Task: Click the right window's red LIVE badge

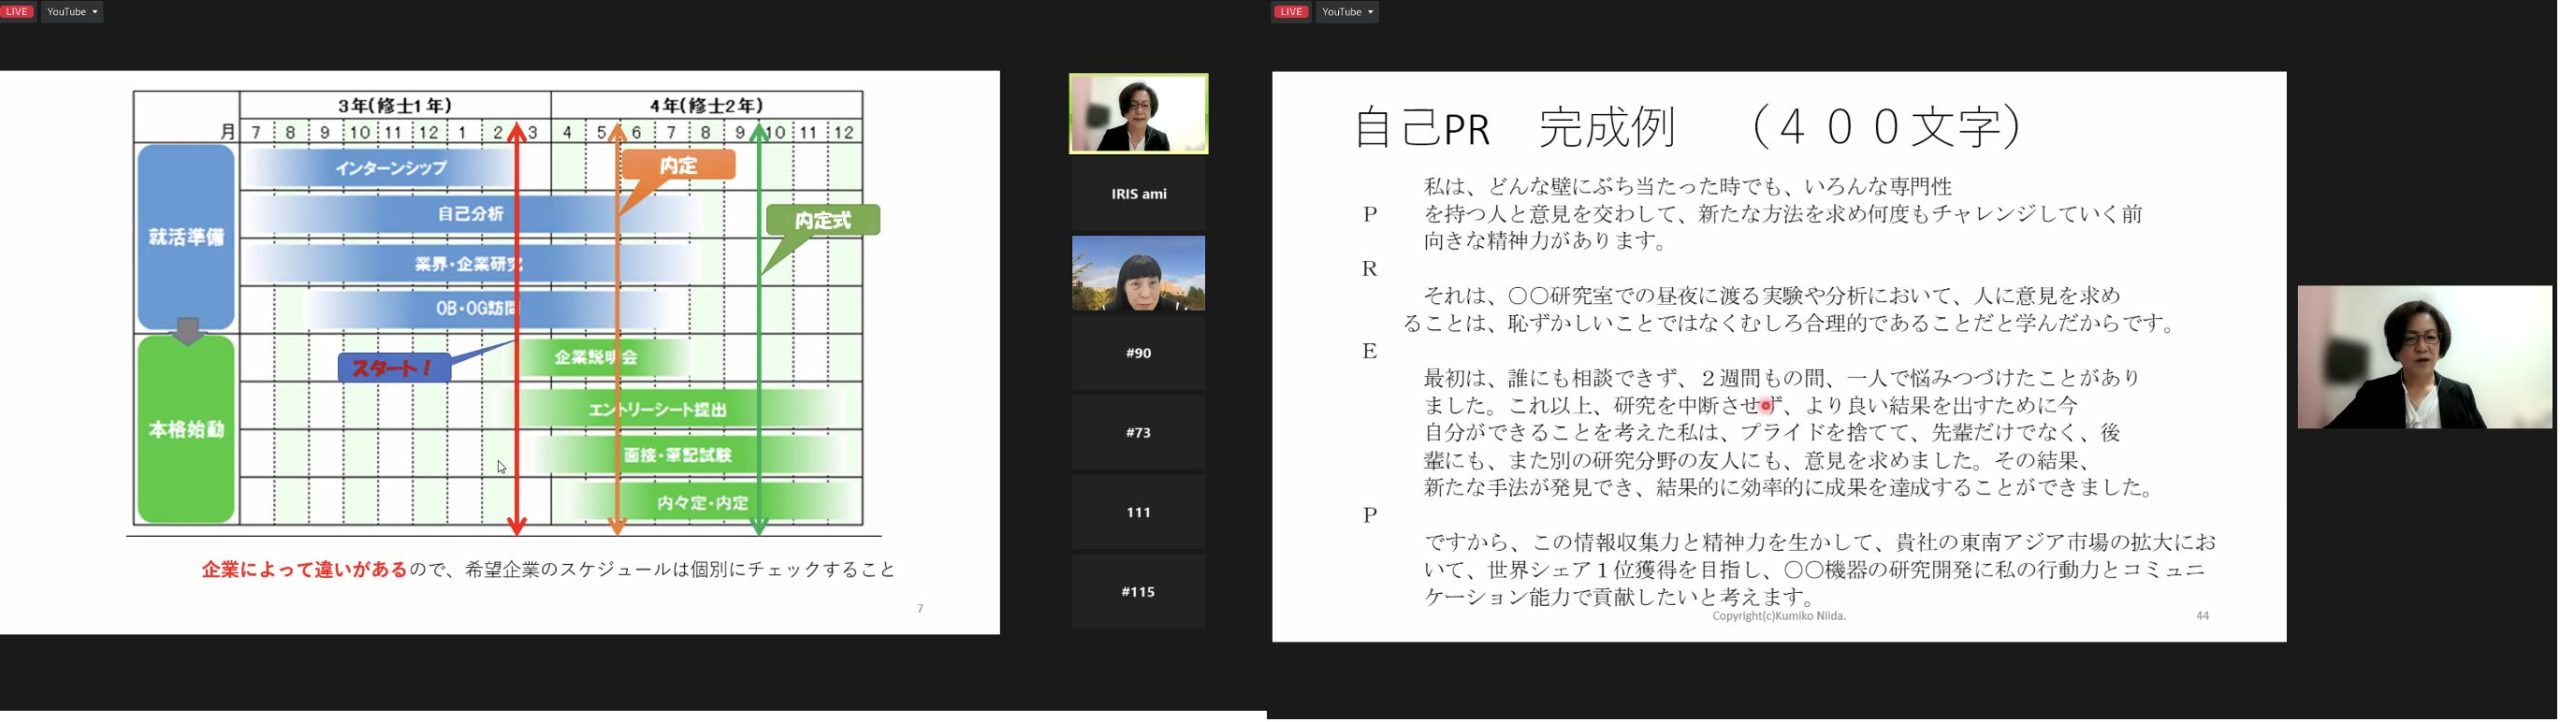Action: pyautogui.click(x=1290, y=12)
